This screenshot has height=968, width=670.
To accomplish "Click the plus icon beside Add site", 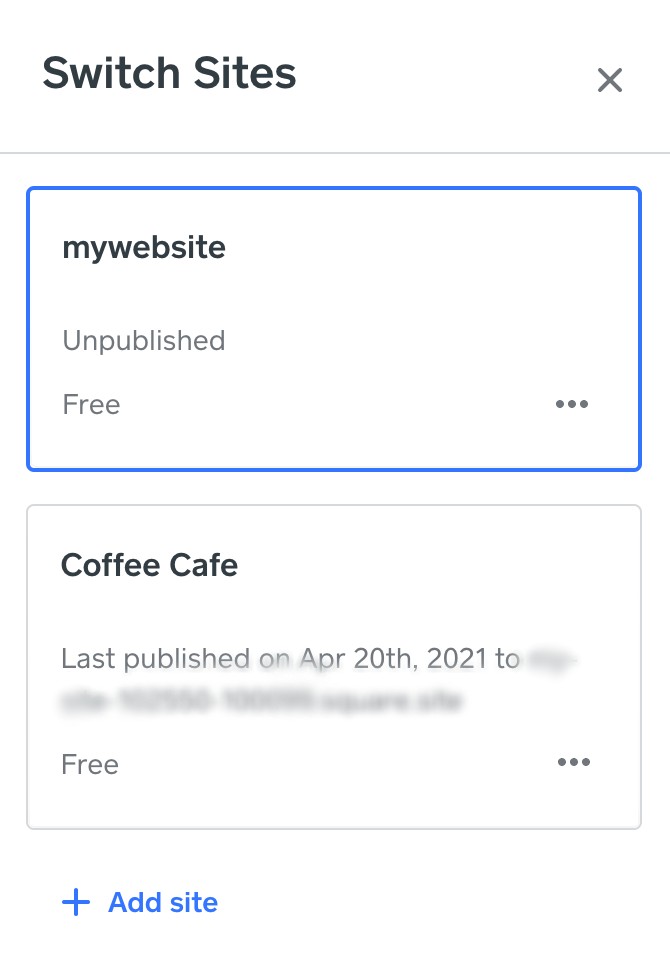I will coord(75,903).
